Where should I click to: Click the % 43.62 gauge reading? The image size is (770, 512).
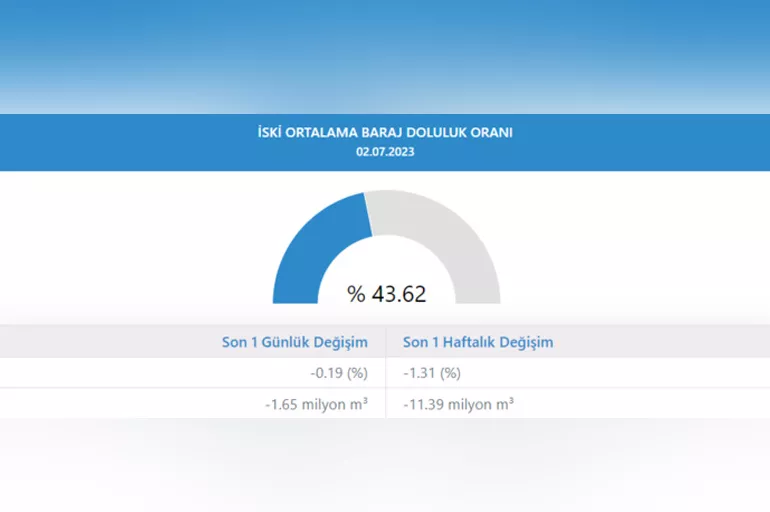tap(387, 294)
